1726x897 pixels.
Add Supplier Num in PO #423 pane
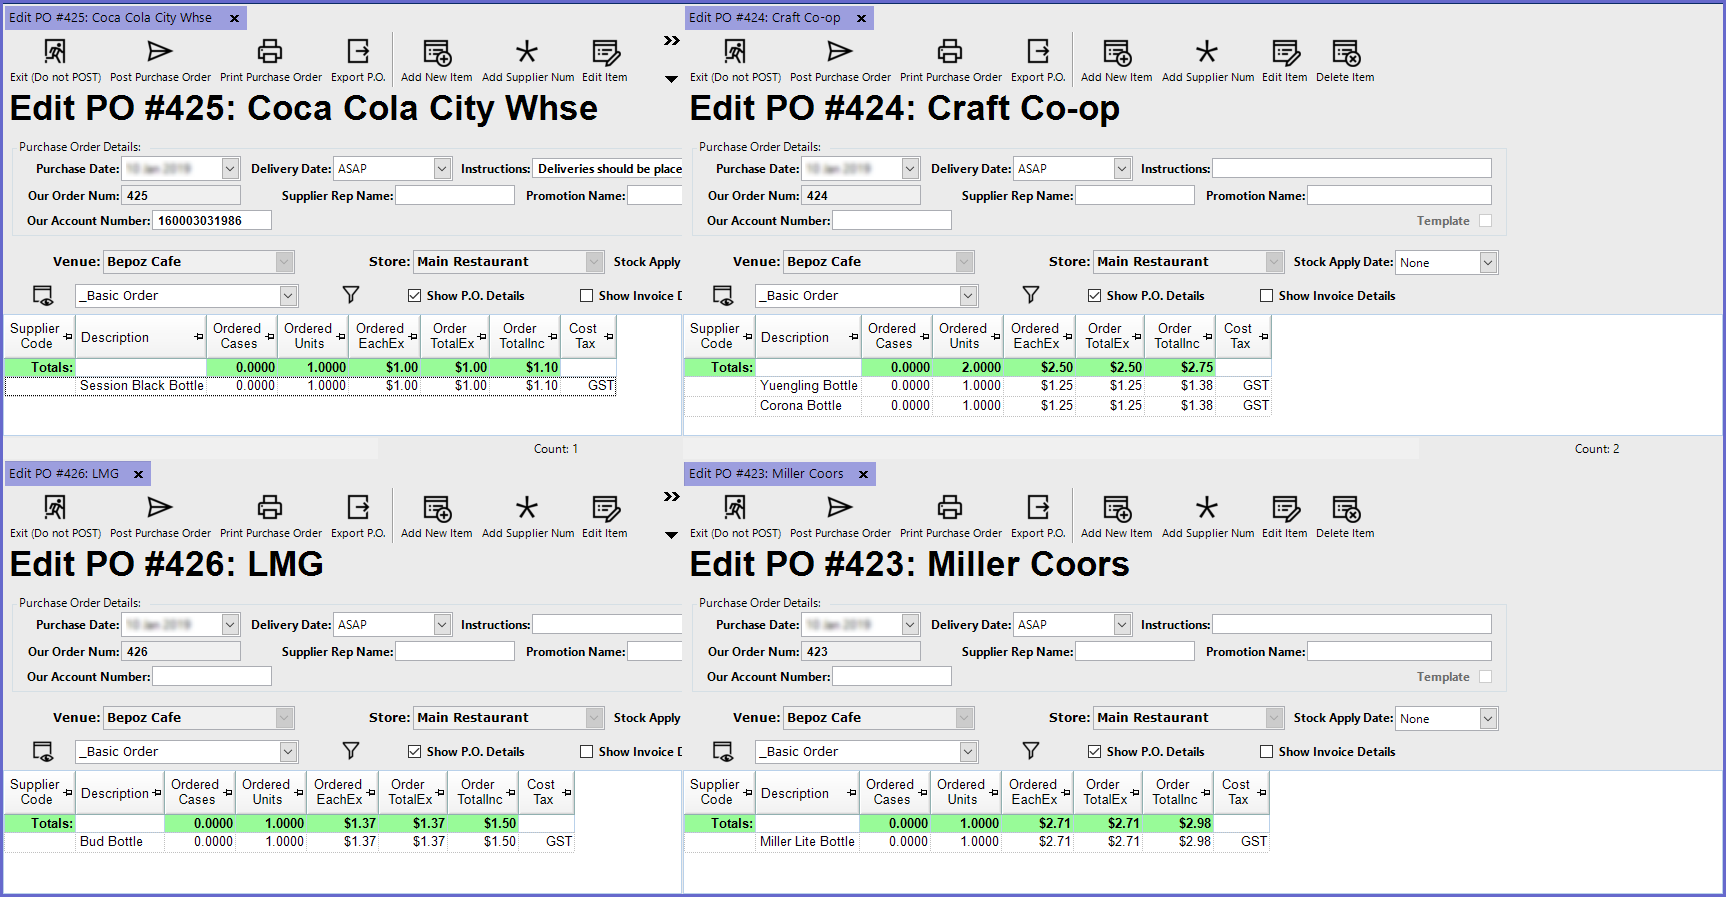click(1207, 517)
